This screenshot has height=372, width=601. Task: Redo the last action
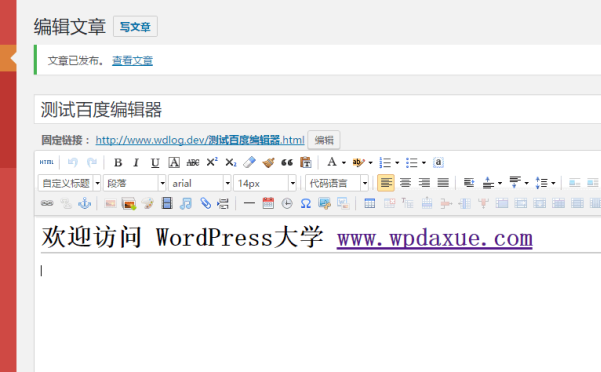point(92,162)
